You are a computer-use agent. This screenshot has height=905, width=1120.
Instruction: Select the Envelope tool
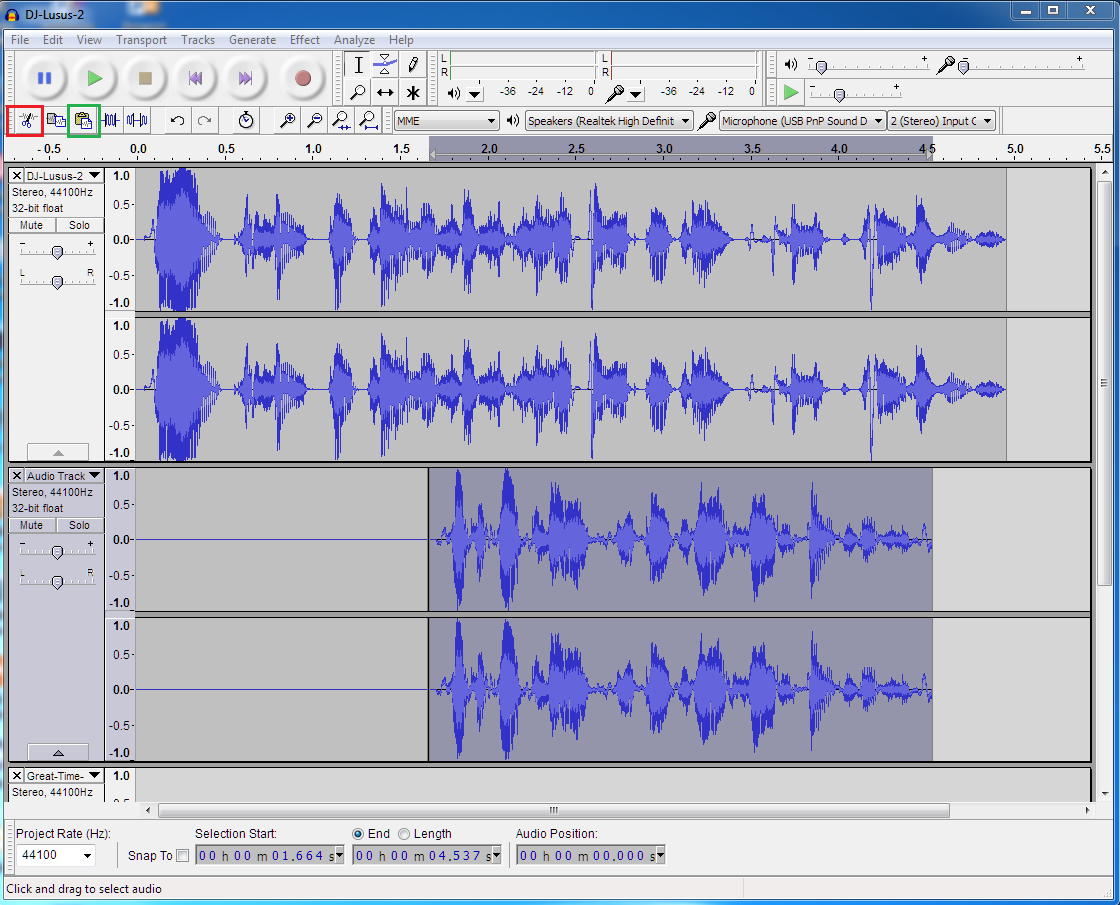(385, 63)
